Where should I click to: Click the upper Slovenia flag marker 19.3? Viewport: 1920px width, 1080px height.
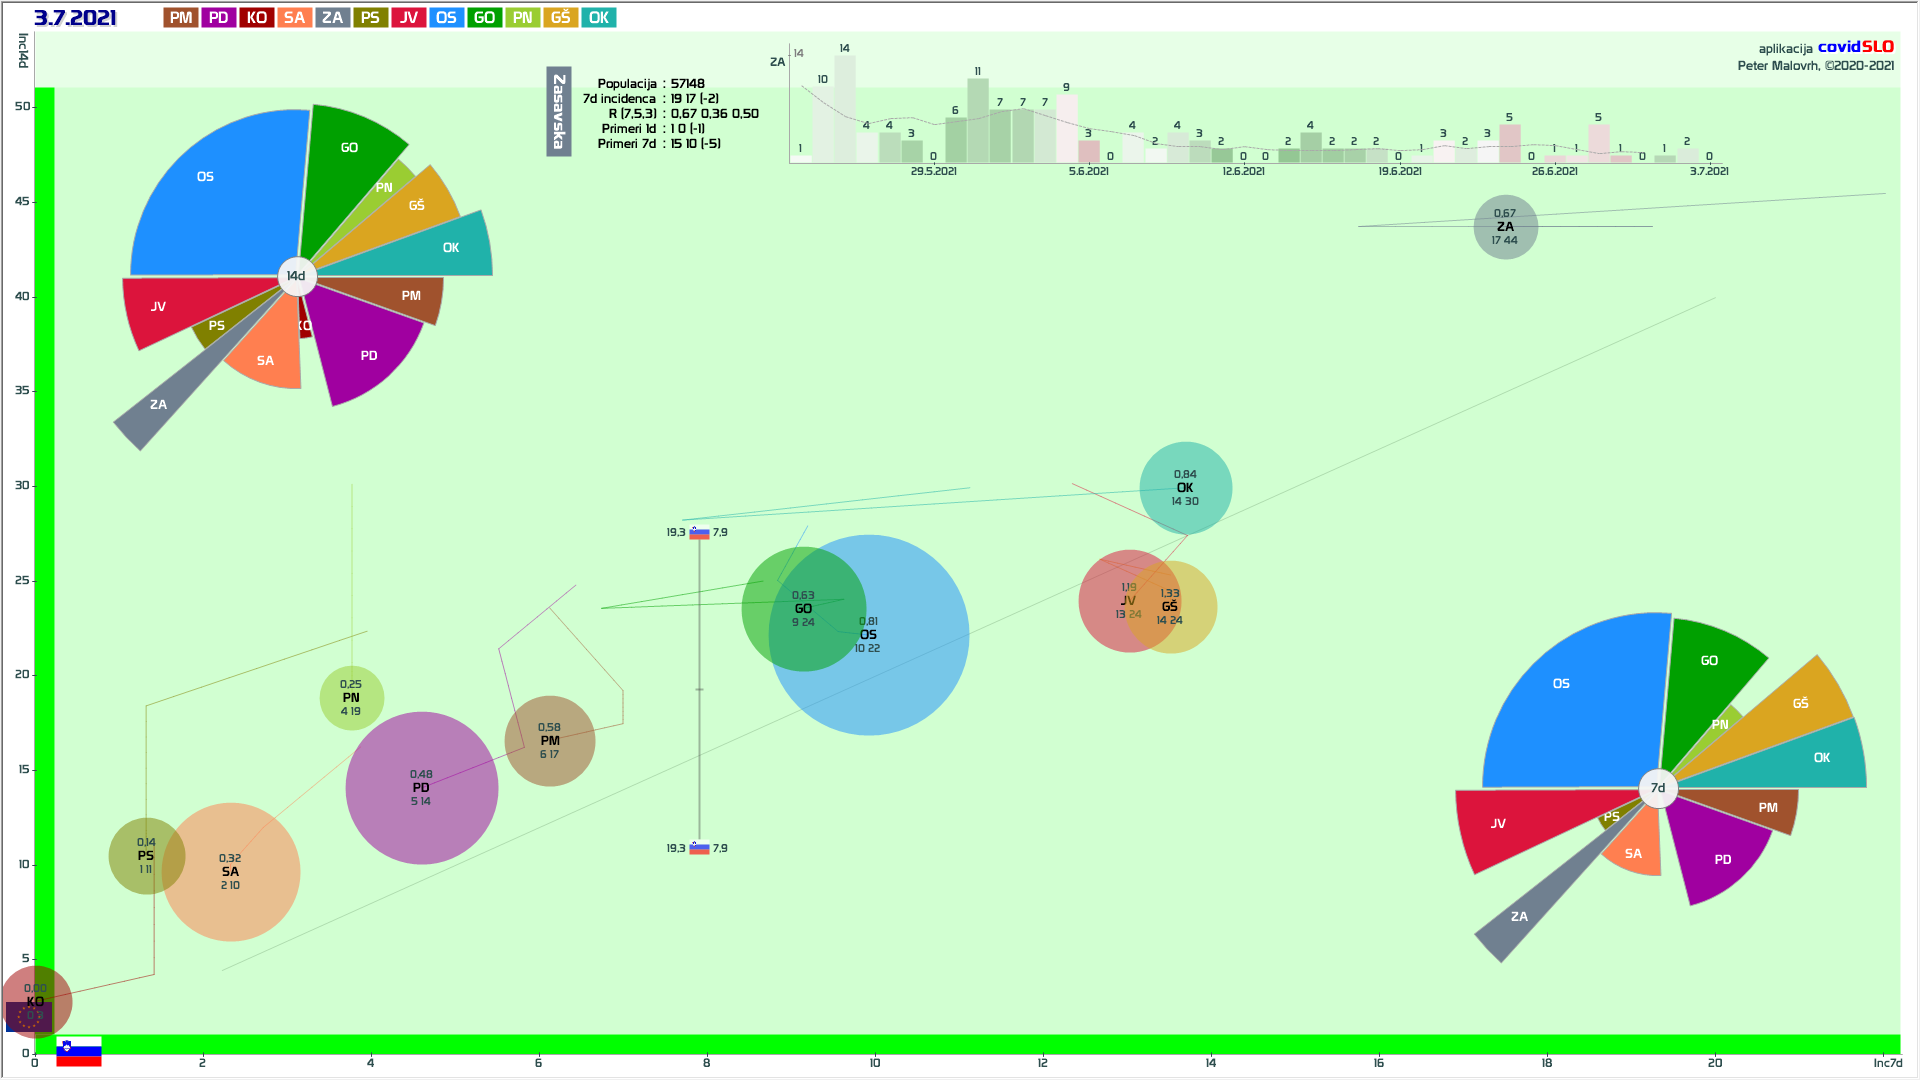coord(699,533)
